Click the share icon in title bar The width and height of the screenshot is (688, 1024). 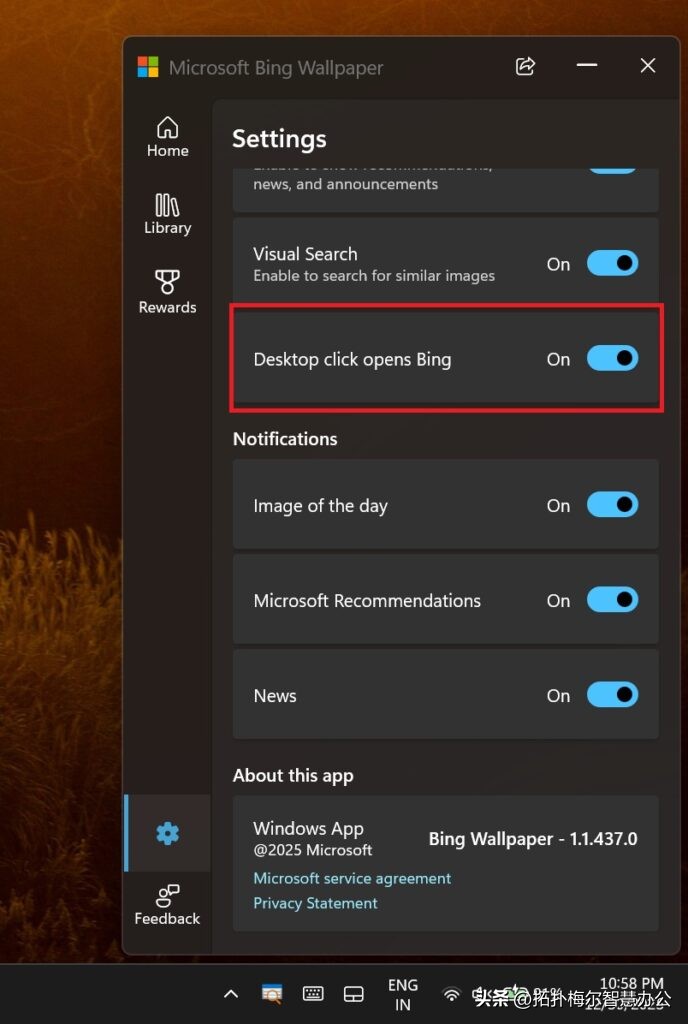coord(525,66)
